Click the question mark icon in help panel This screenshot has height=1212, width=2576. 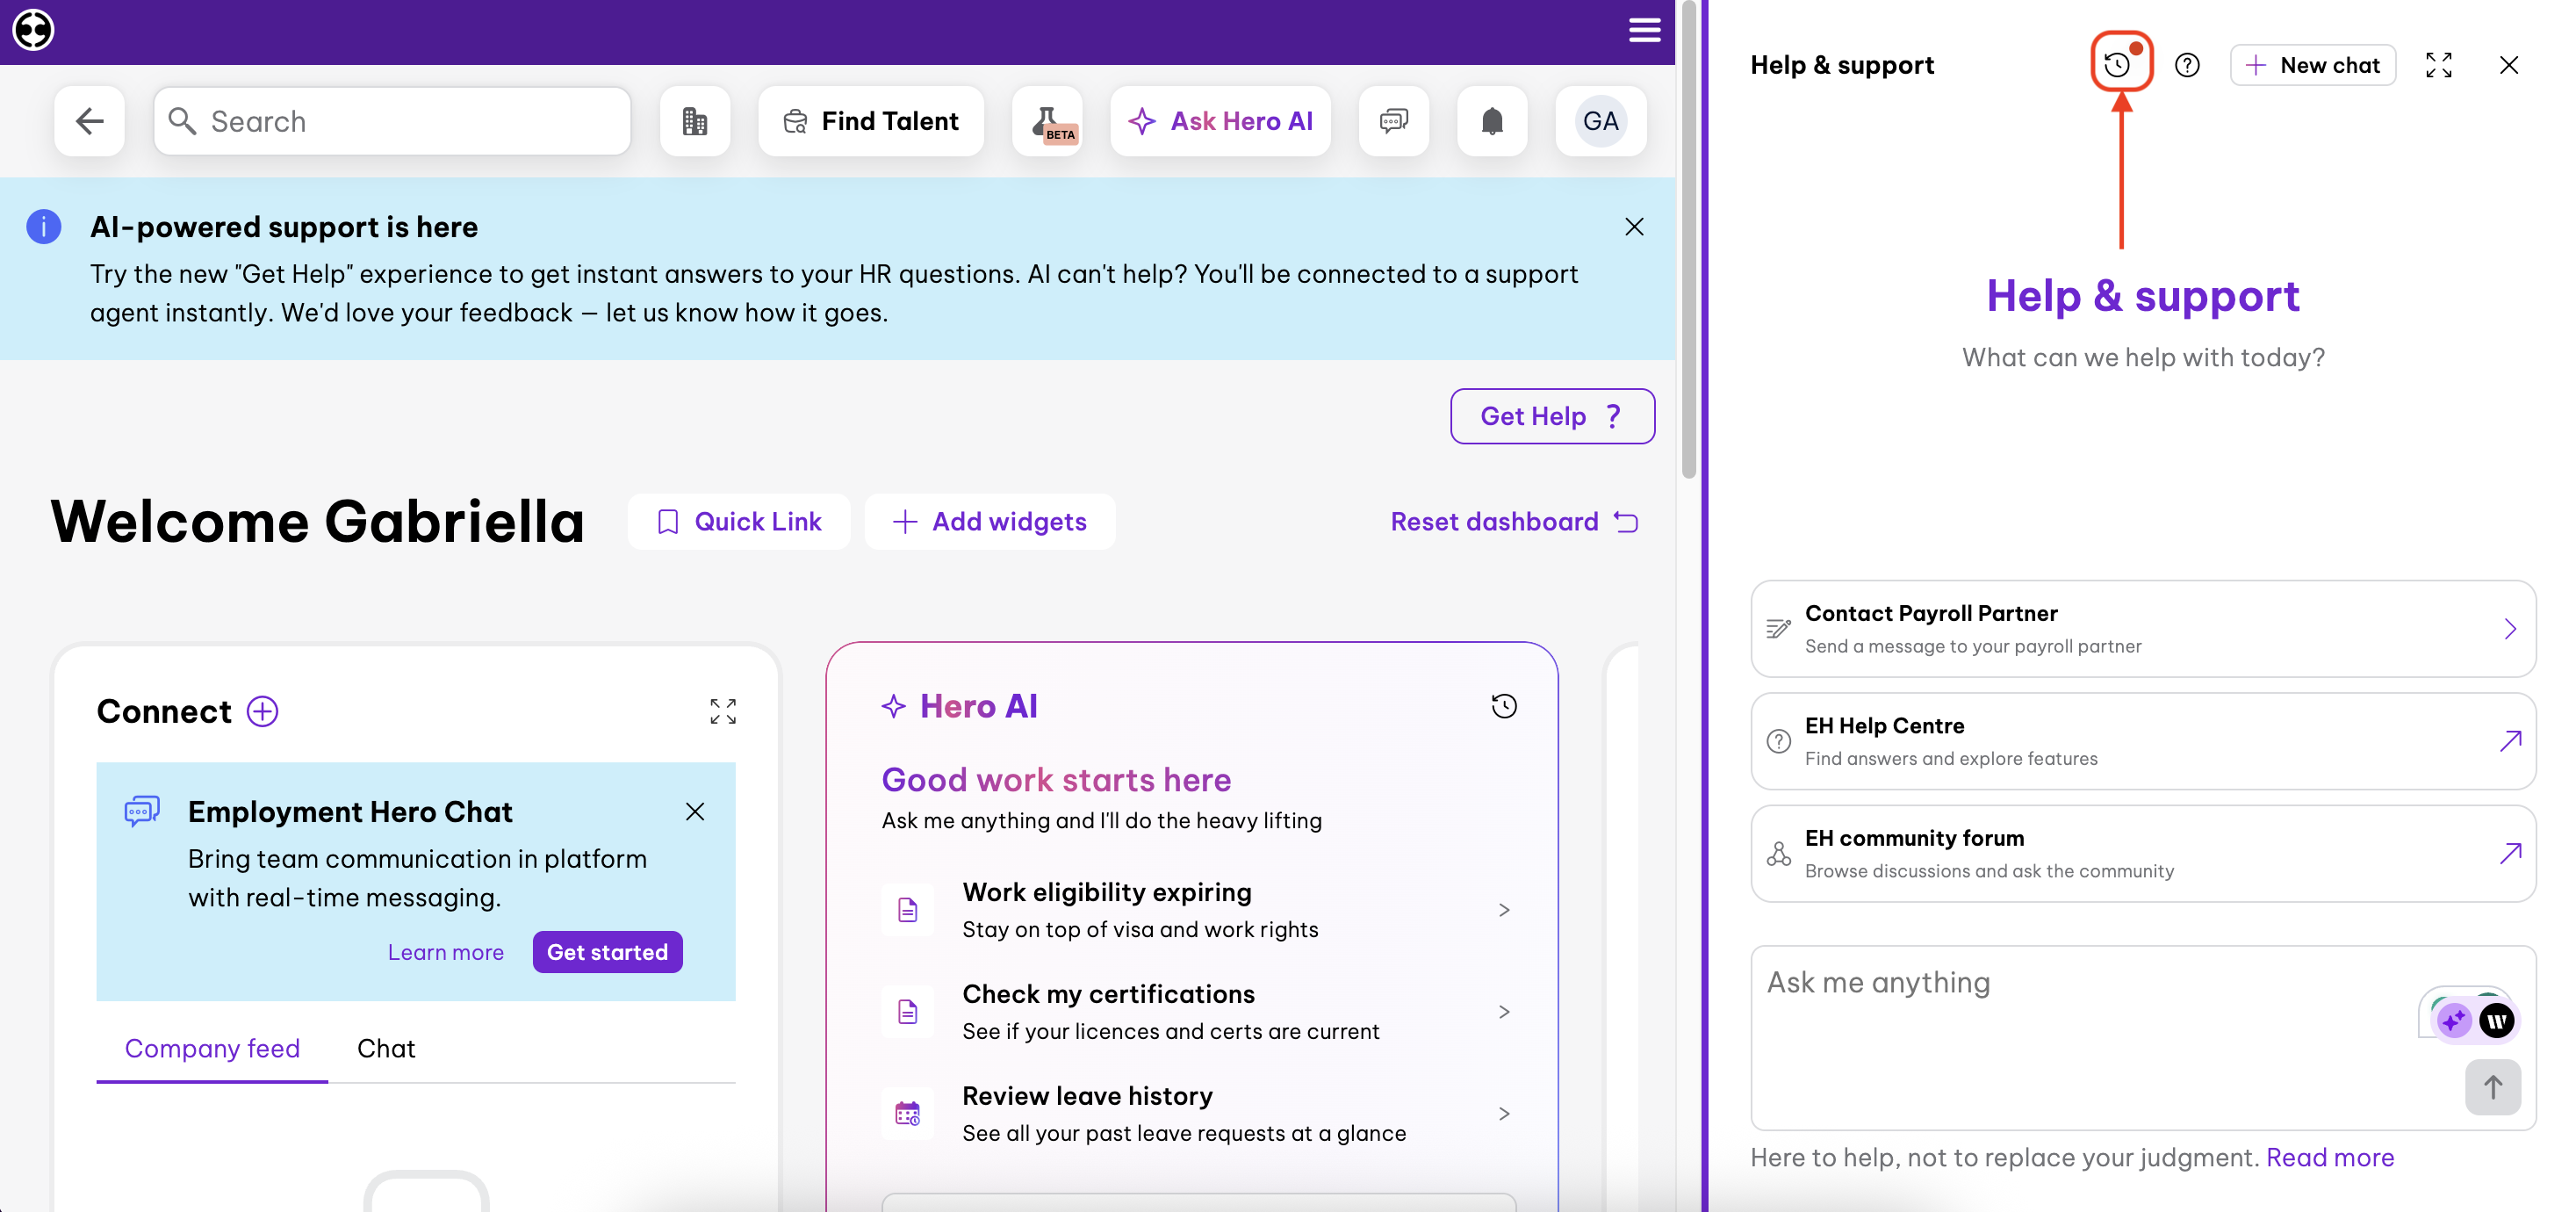point(2187,65)
